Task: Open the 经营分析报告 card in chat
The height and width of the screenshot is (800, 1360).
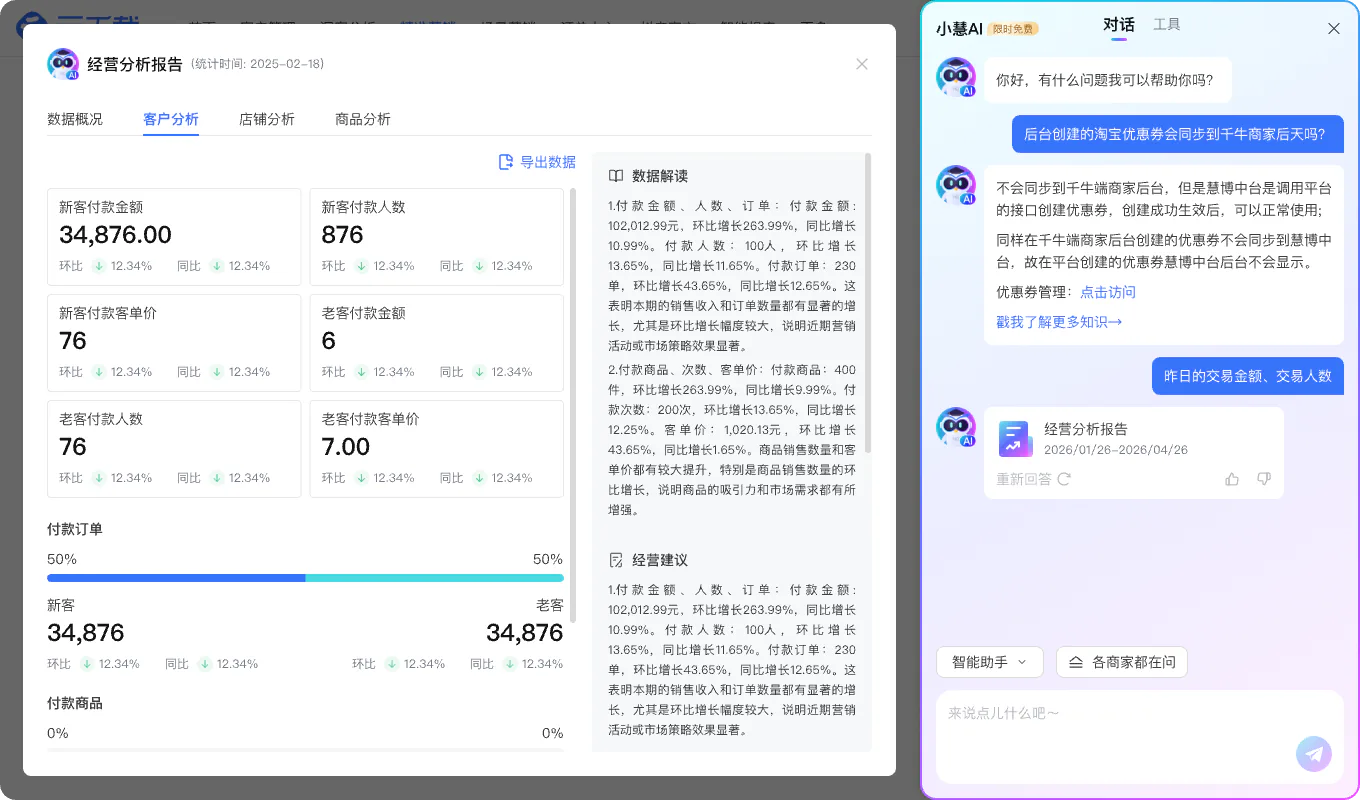Action: [x=1133, y=452]
